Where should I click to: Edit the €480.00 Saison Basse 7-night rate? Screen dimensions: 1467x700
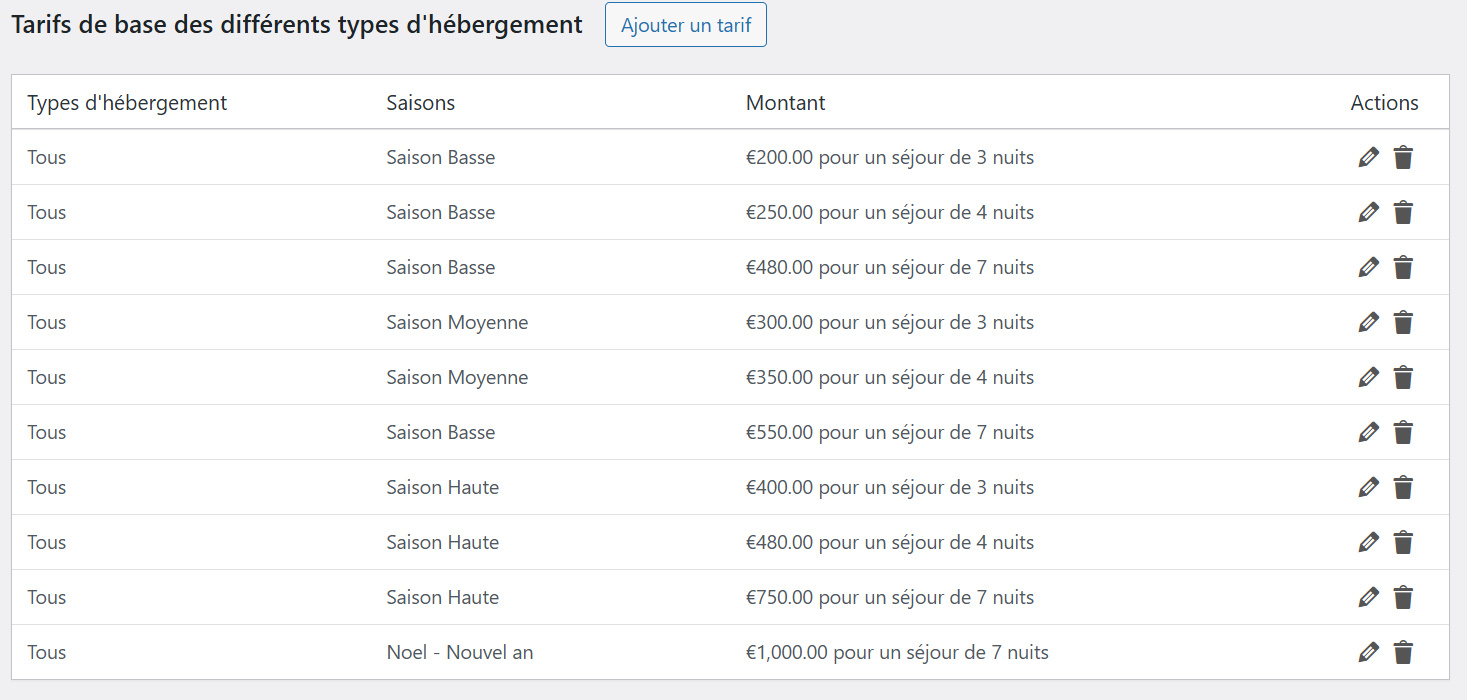coord(1368,267)
